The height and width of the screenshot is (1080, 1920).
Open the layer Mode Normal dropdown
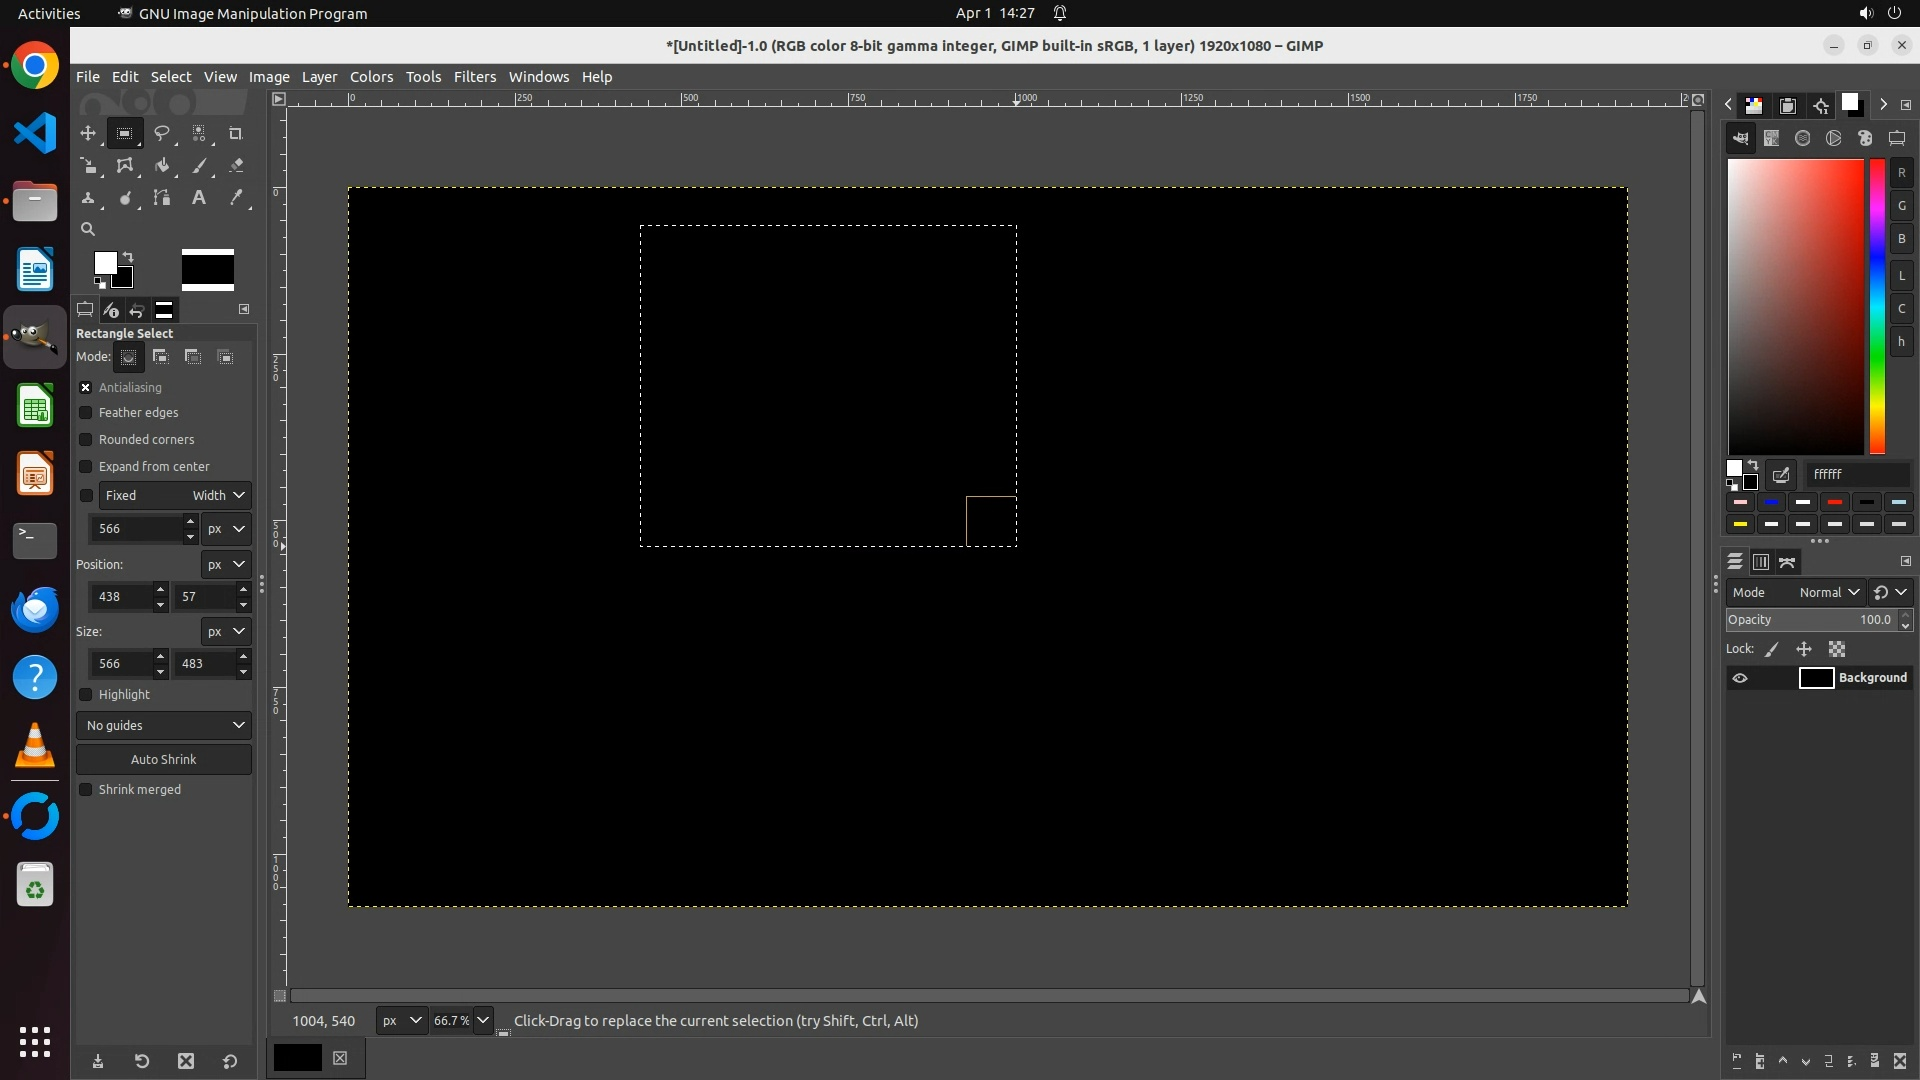tap(1828, 593)
